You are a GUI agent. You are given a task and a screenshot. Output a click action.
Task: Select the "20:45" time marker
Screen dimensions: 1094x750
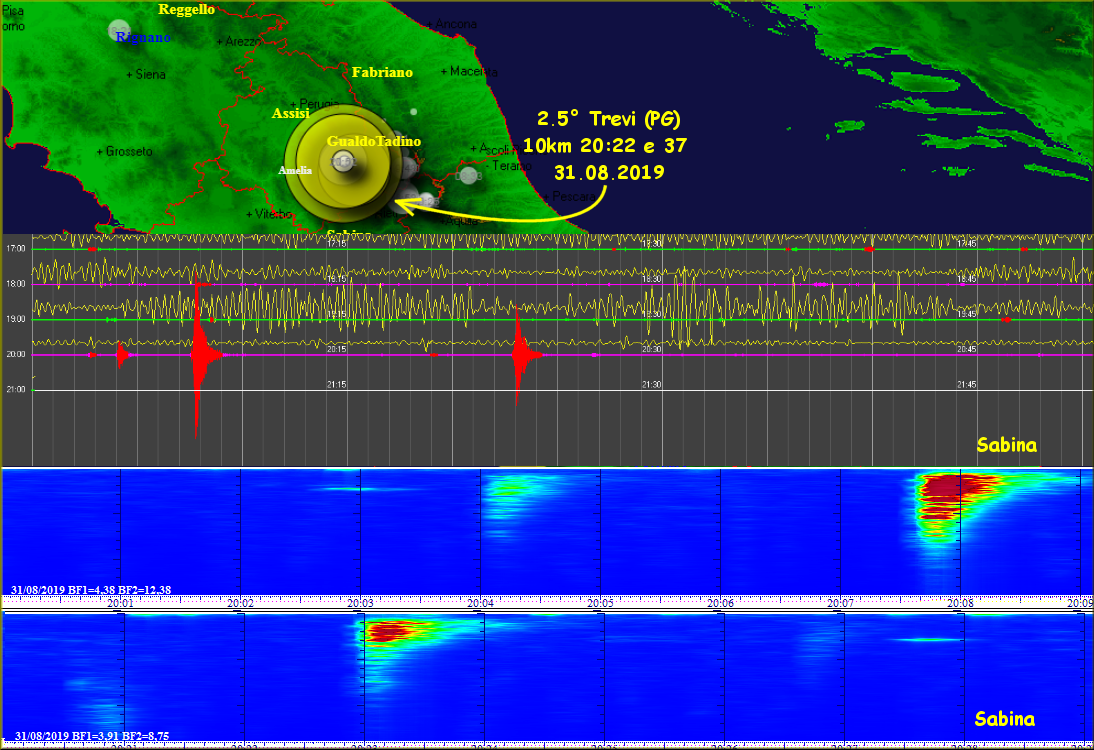(x=966, y=349)
